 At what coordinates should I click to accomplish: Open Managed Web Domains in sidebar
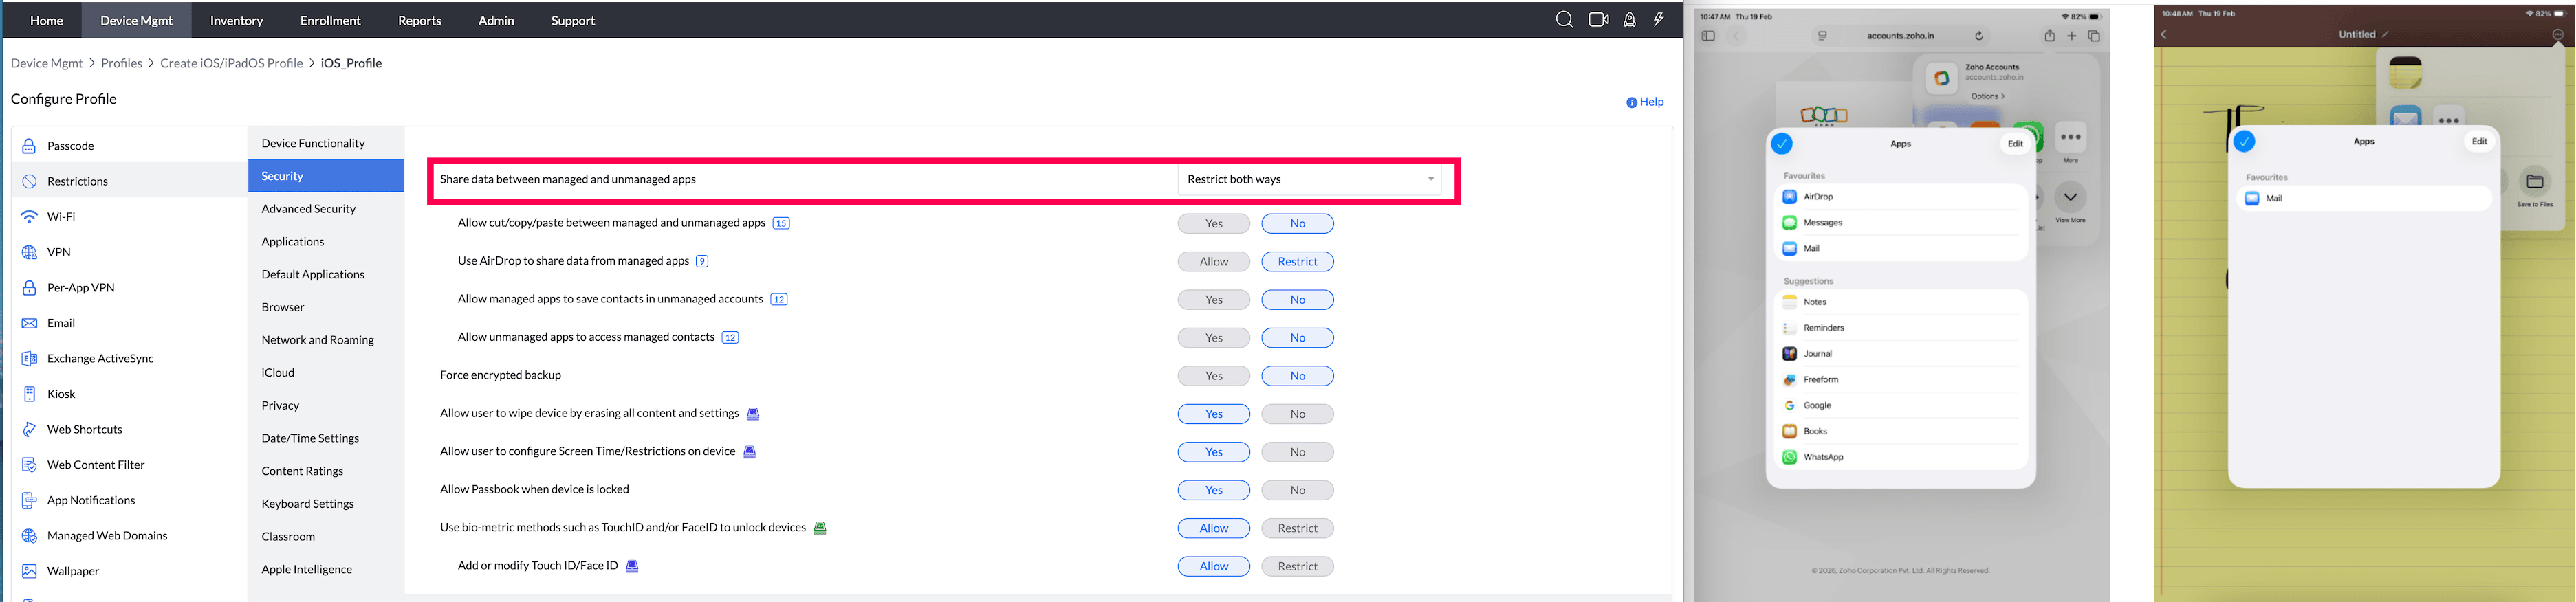(129, 536)
